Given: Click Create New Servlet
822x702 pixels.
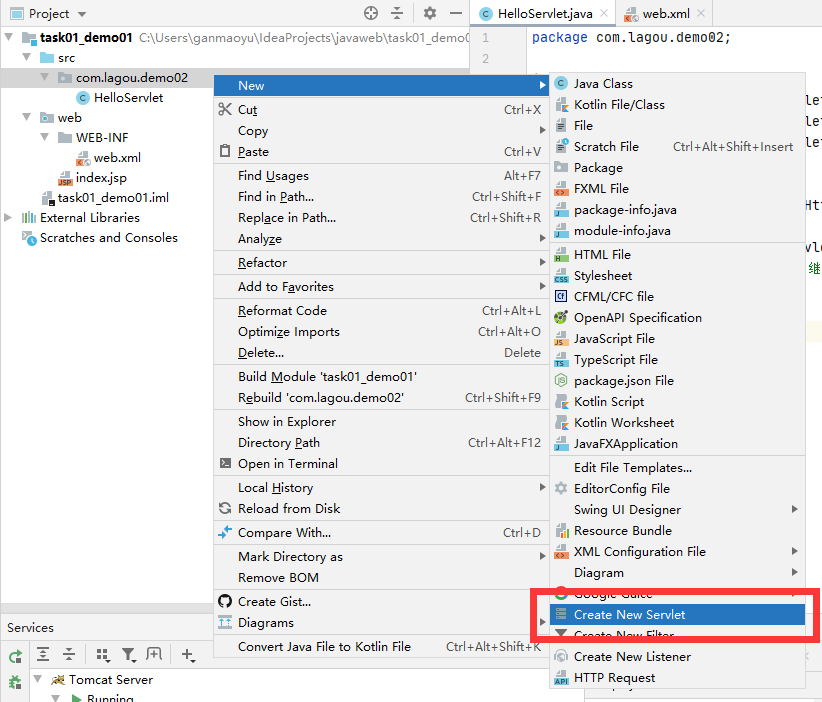Looking at the screenshot, I should [x=677, y=614].
